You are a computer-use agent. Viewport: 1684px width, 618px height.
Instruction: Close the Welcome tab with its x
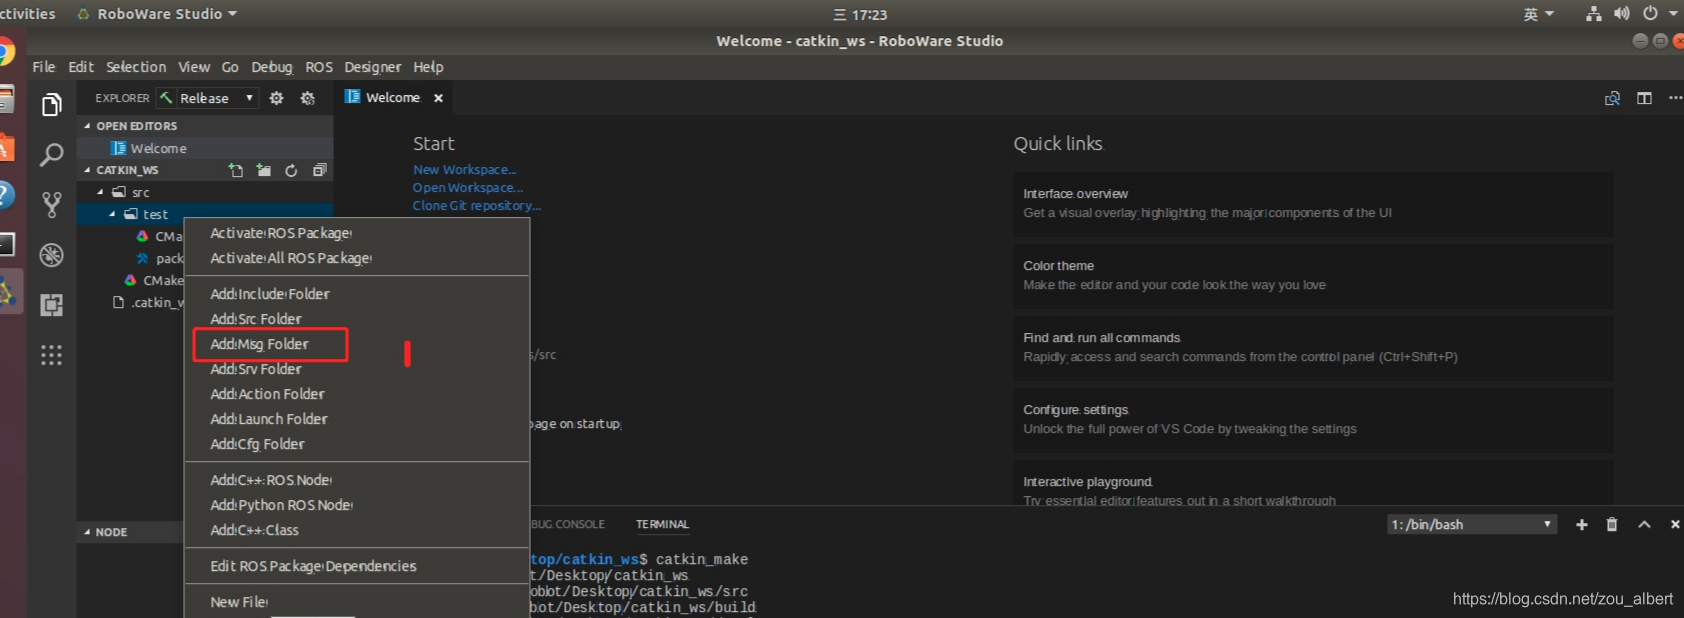click(x=438, y=98)
